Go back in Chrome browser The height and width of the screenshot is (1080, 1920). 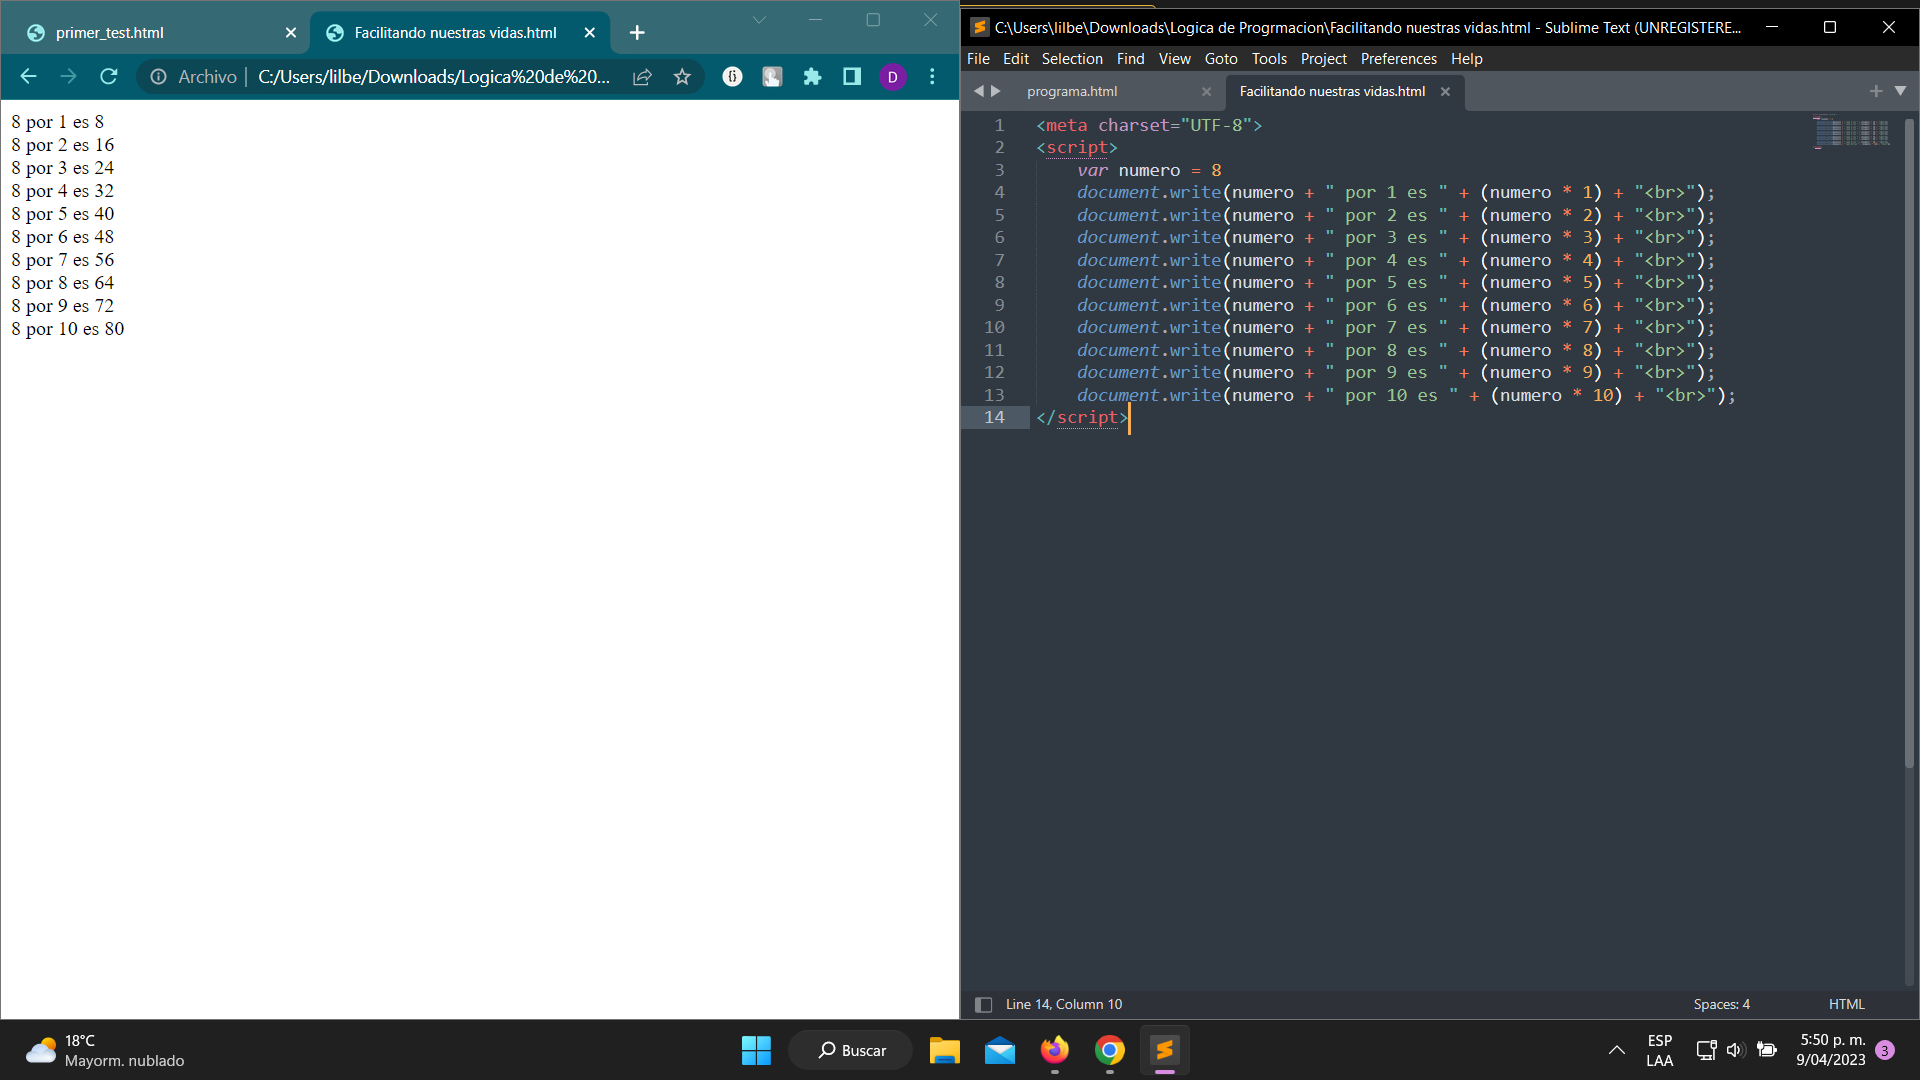point(28,77)
